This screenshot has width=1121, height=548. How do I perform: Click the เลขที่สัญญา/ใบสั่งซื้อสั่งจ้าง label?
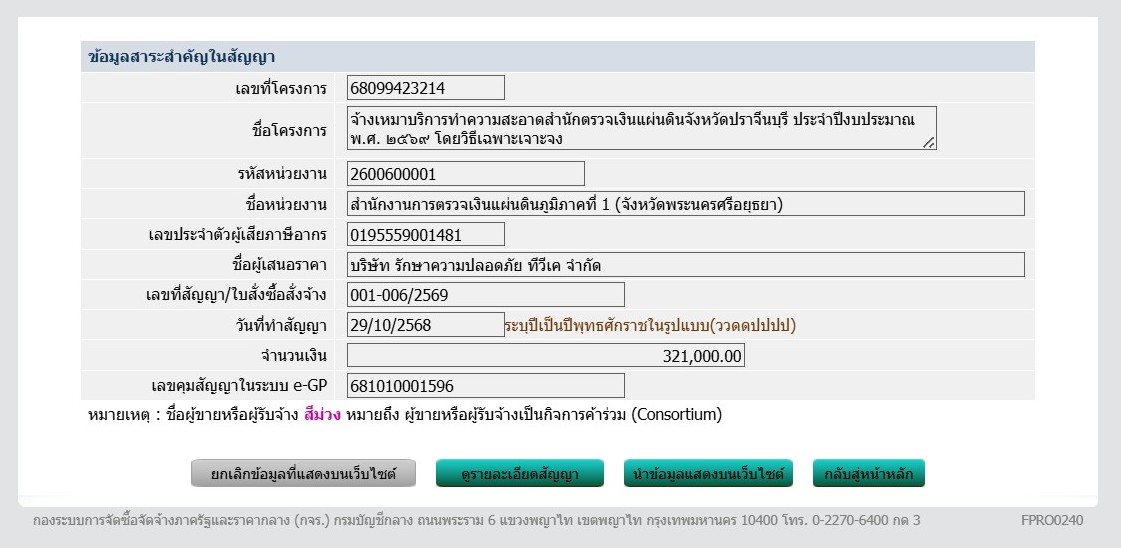tap(237, 295)
